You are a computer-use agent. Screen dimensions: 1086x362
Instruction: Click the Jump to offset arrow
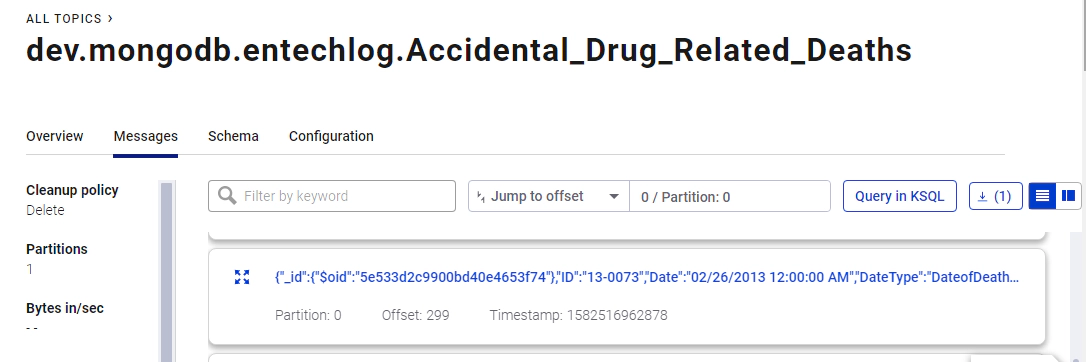tap(614, 197)
